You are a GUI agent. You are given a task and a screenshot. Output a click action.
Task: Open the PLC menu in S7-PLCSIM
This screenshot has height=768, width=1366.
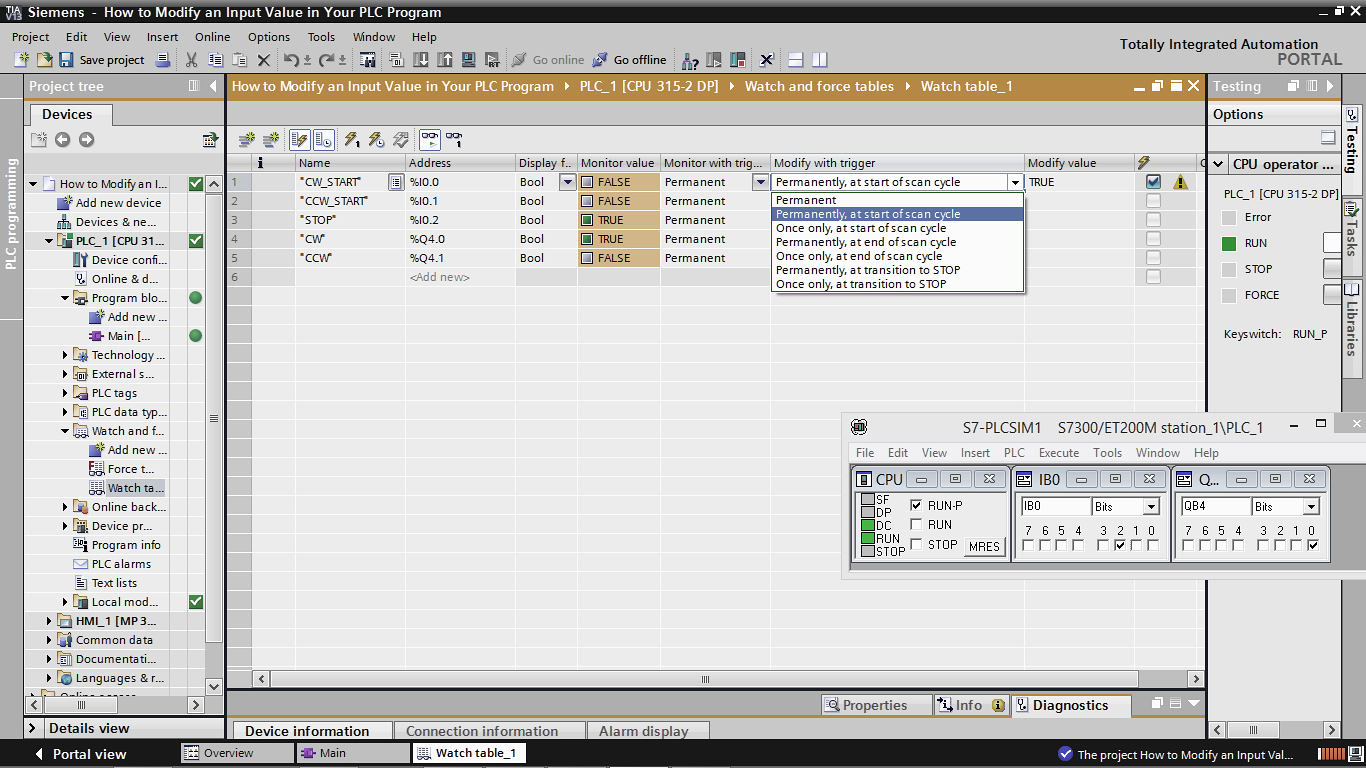click(x=1014, y=453)
